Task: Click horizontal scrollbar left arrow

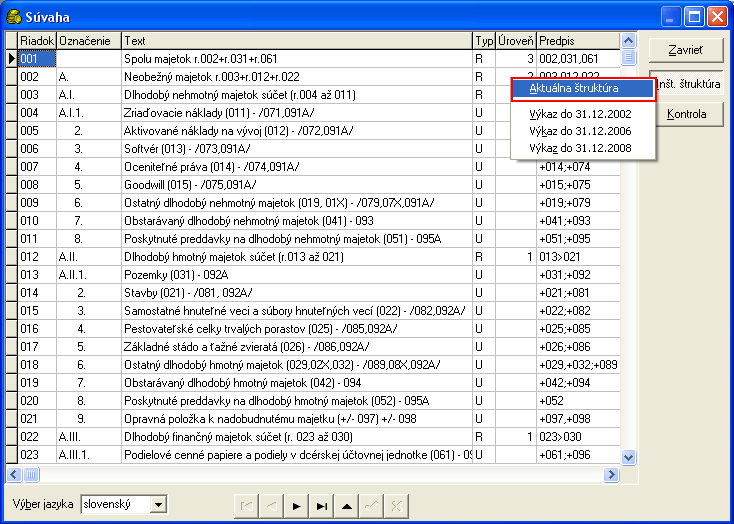Action: coord(14,474)
